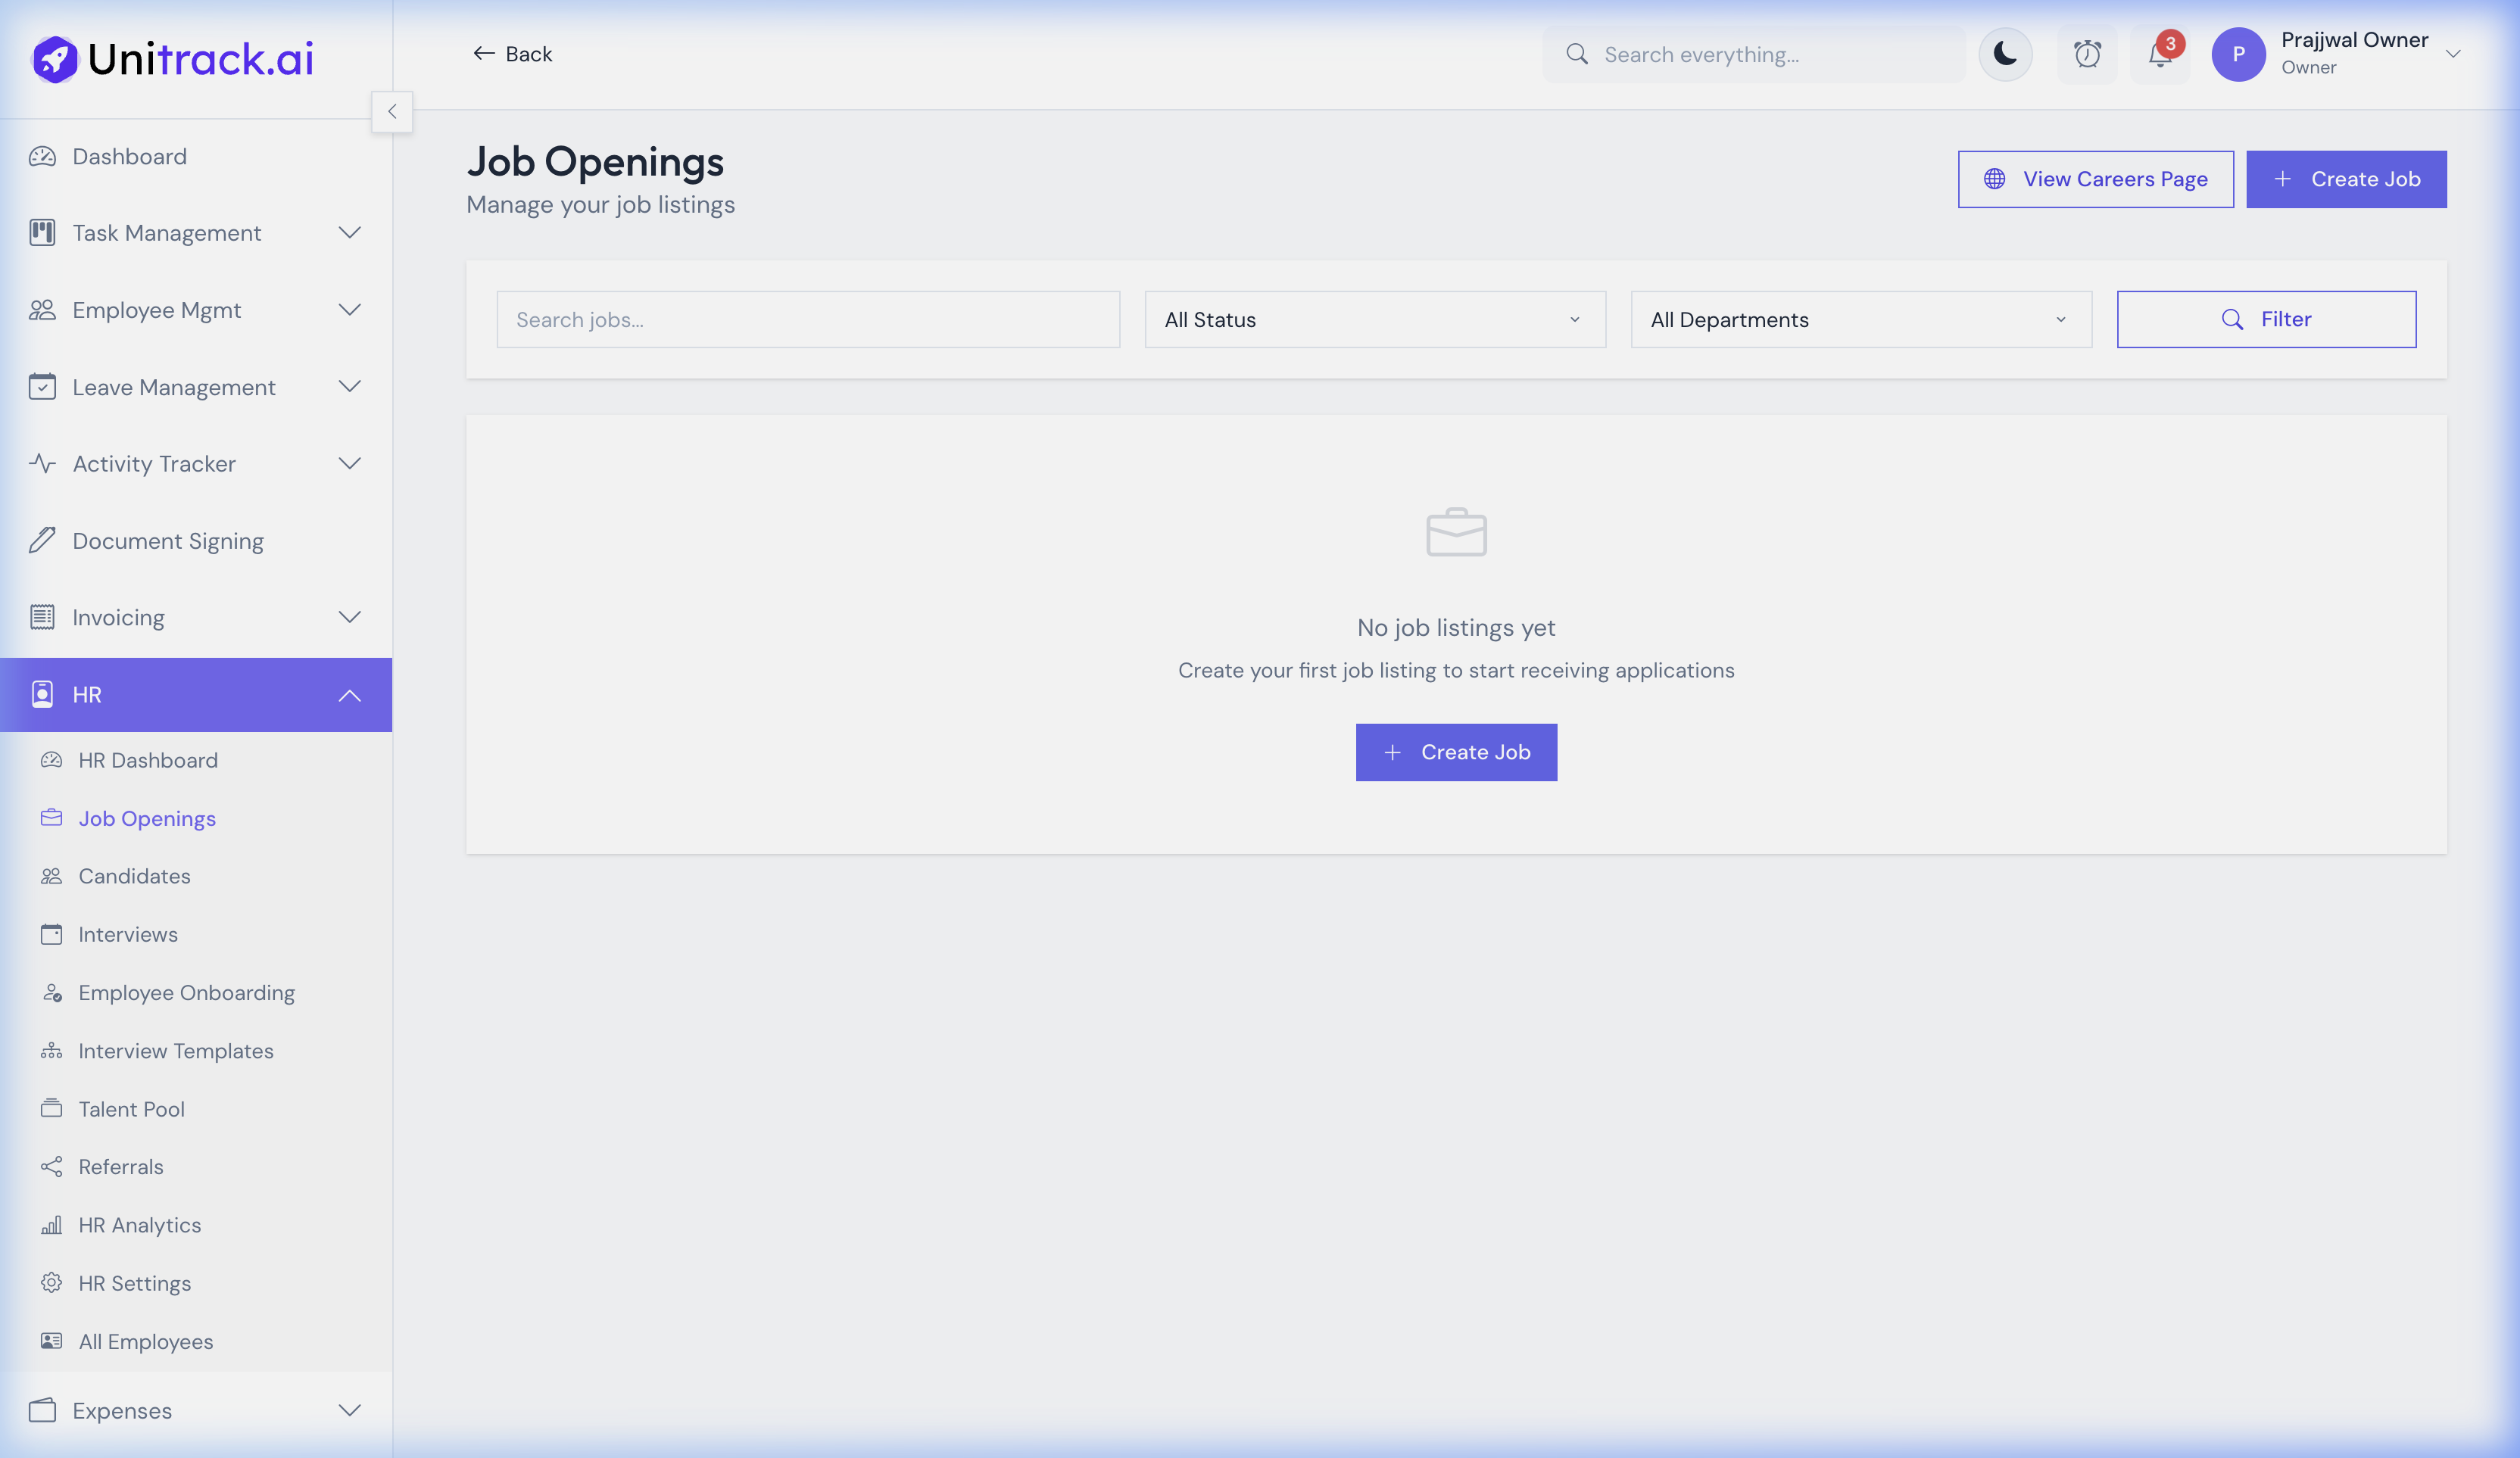The height and width of the screenshot is (1458, 2520).
Task: Open the timer clock icon
Action: (x=2087, y=54)
